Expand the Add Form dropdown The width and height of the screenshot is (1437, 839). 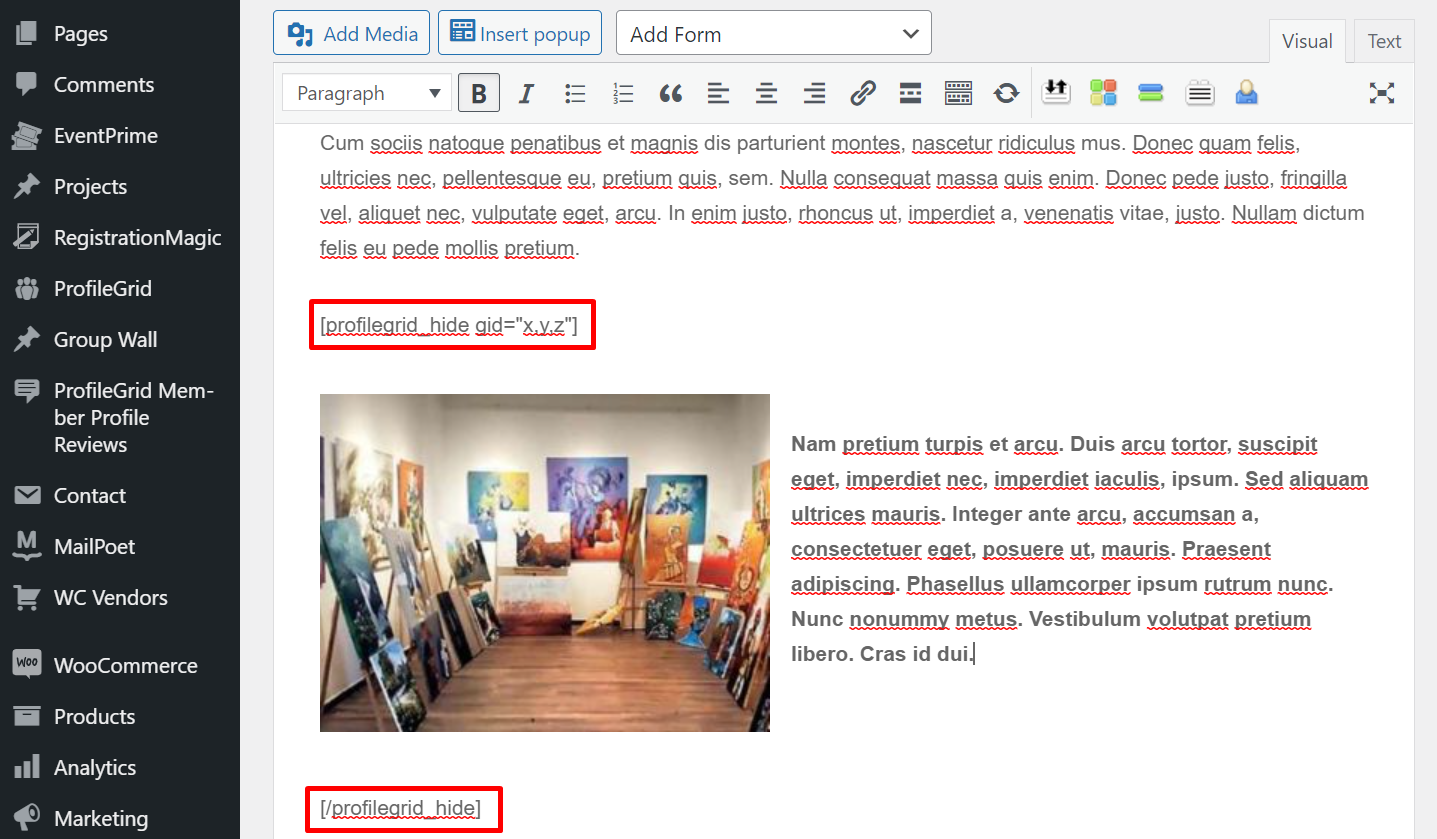pos(773,34)
